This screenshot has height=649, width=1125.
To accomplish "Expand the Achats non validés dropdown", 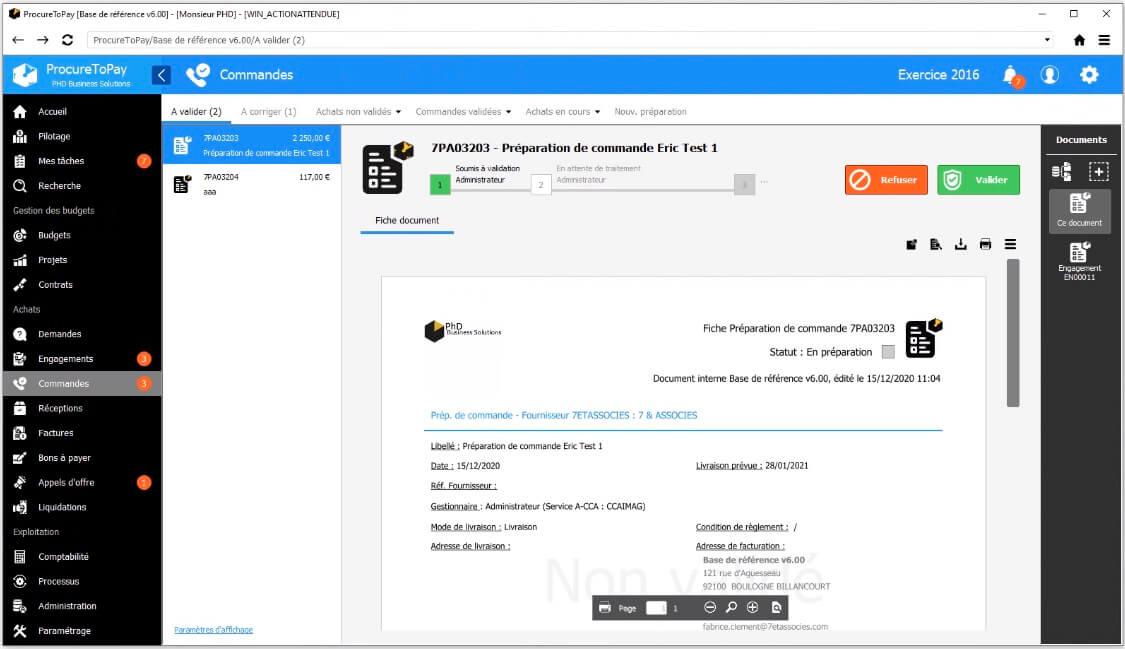I will 358,112.
